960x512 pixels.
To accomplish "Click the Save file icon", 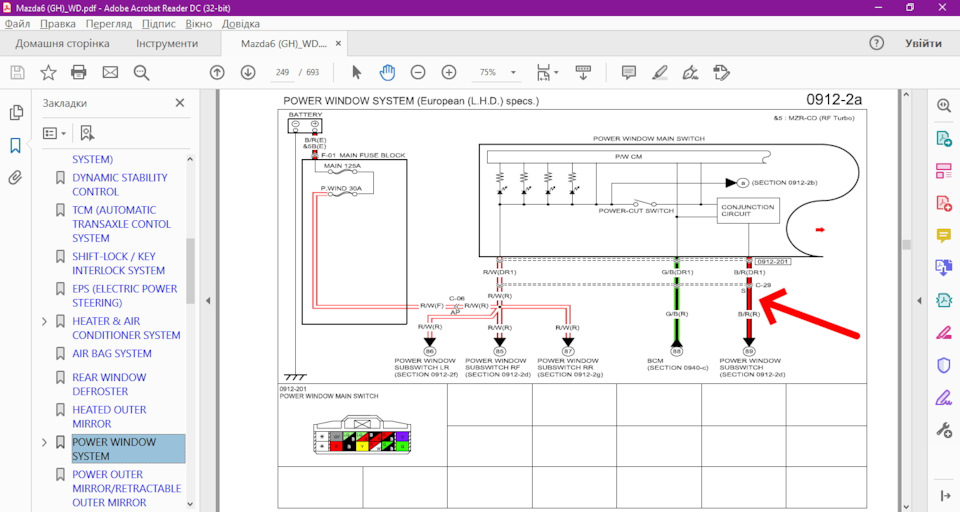I will 18,72.
